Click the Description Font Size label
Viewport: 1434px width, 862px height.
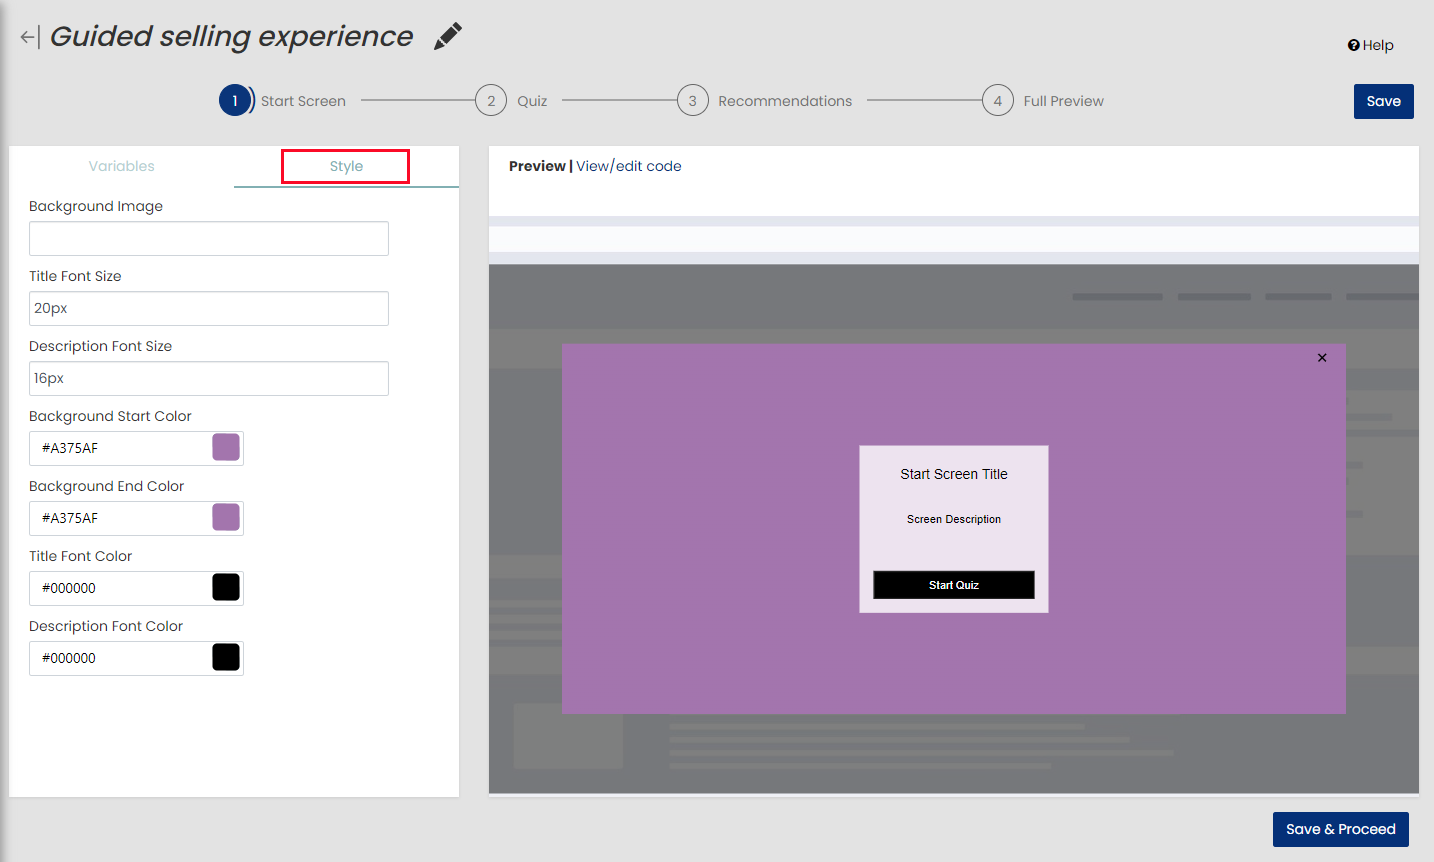click(x=100, y=346)
